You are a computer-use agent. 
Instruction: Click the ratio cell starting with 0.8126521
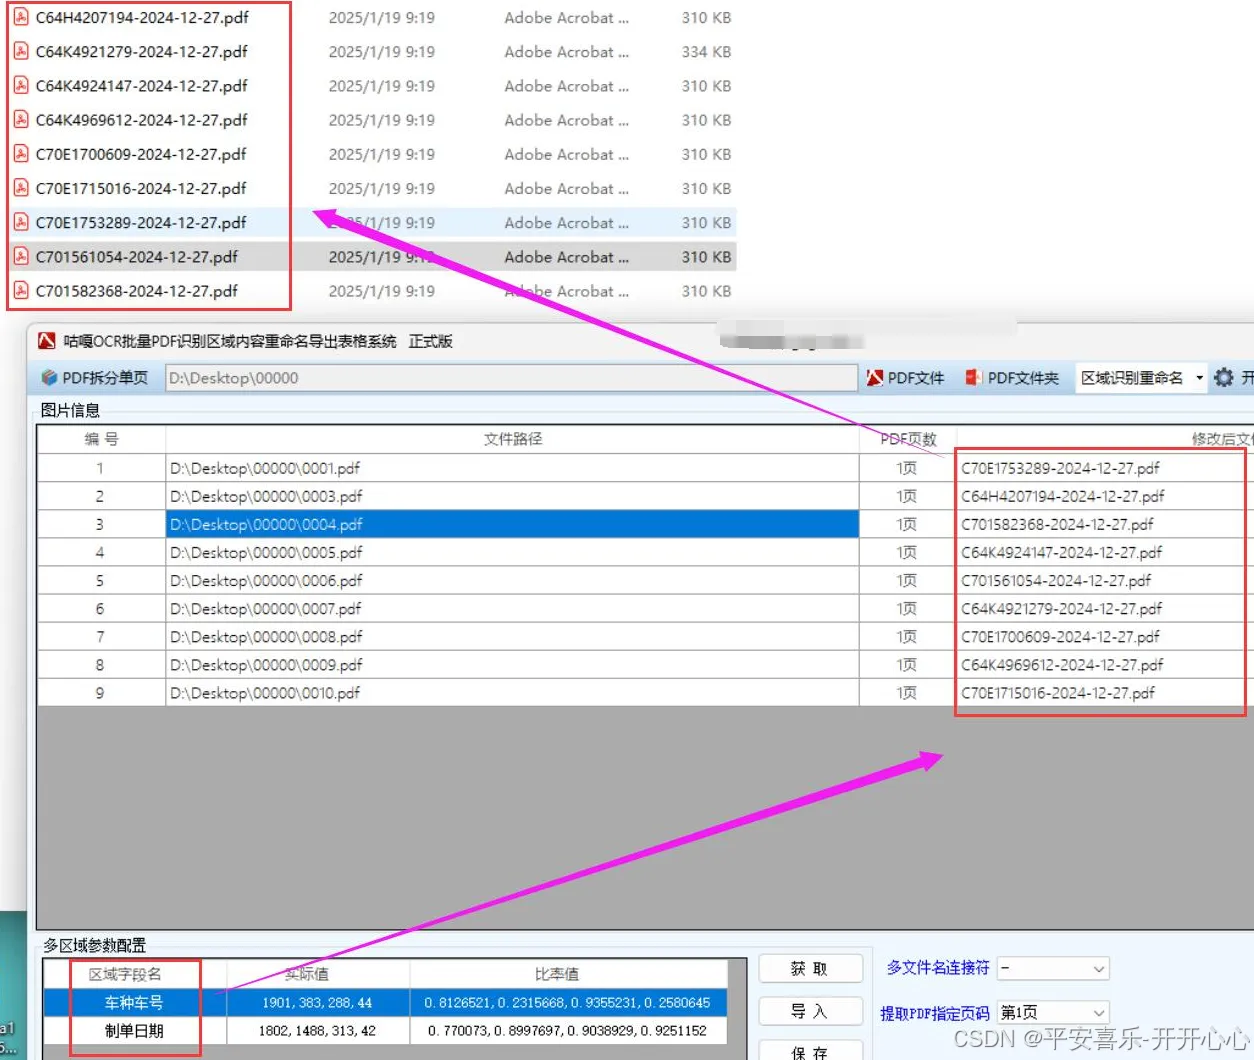click(x=567, y=1002)
